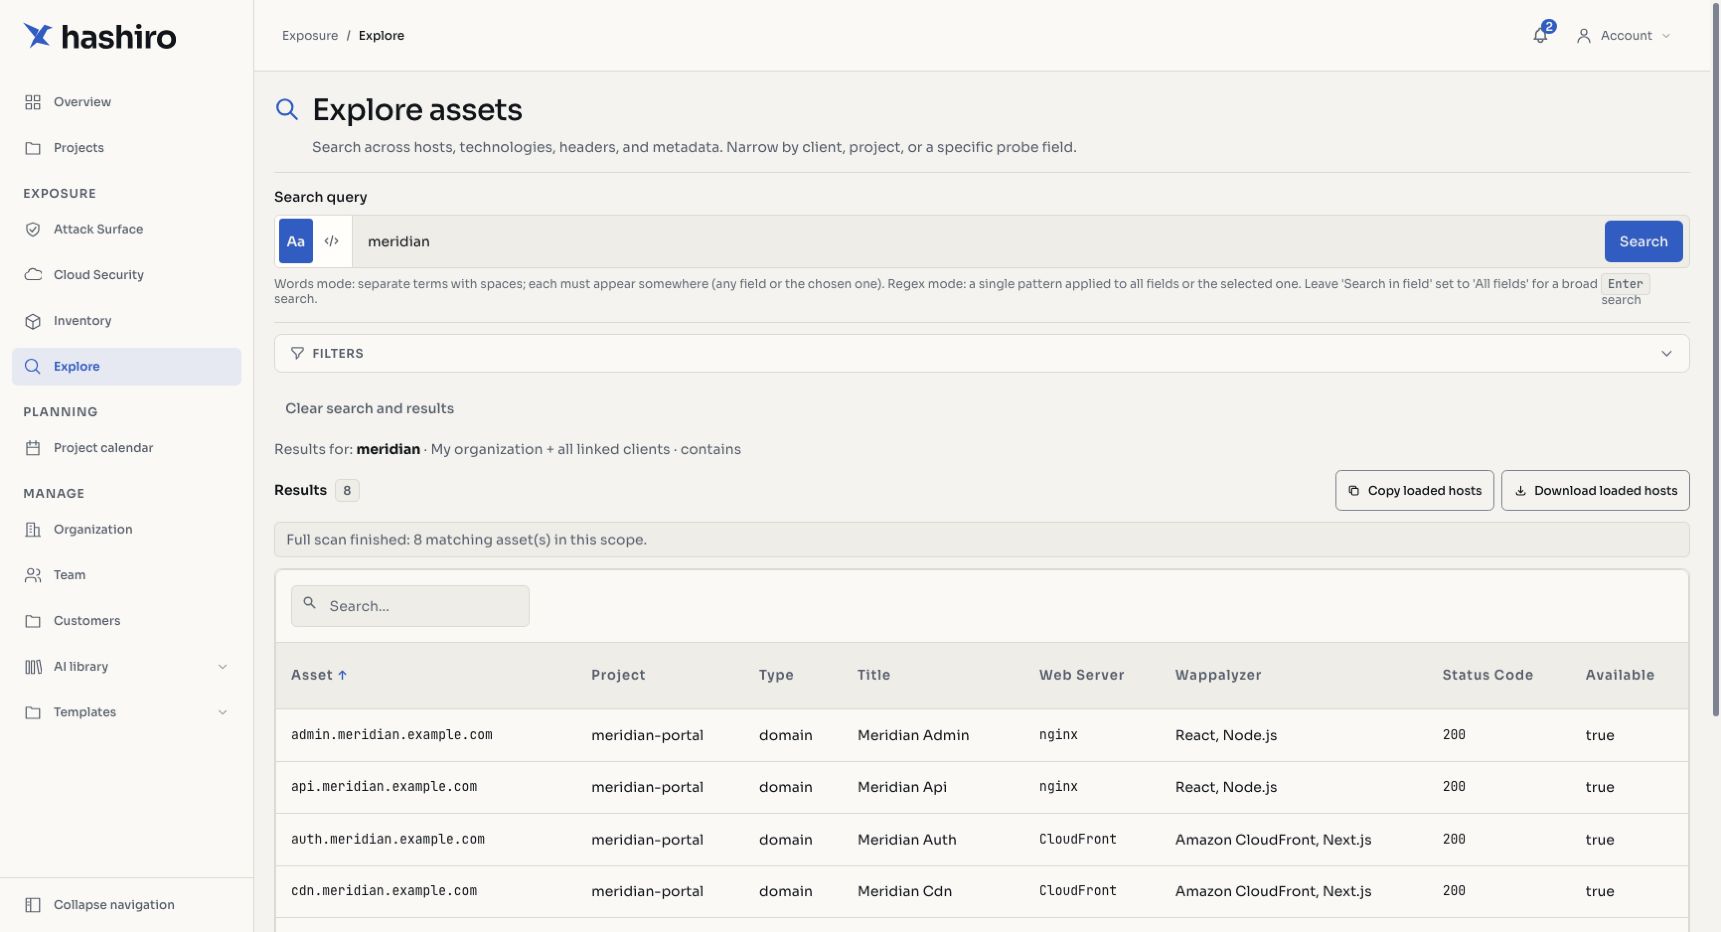This screenshot has width=1721, height=932.
Task: Click the Collapse navigation panel icon
Action: 33,905
